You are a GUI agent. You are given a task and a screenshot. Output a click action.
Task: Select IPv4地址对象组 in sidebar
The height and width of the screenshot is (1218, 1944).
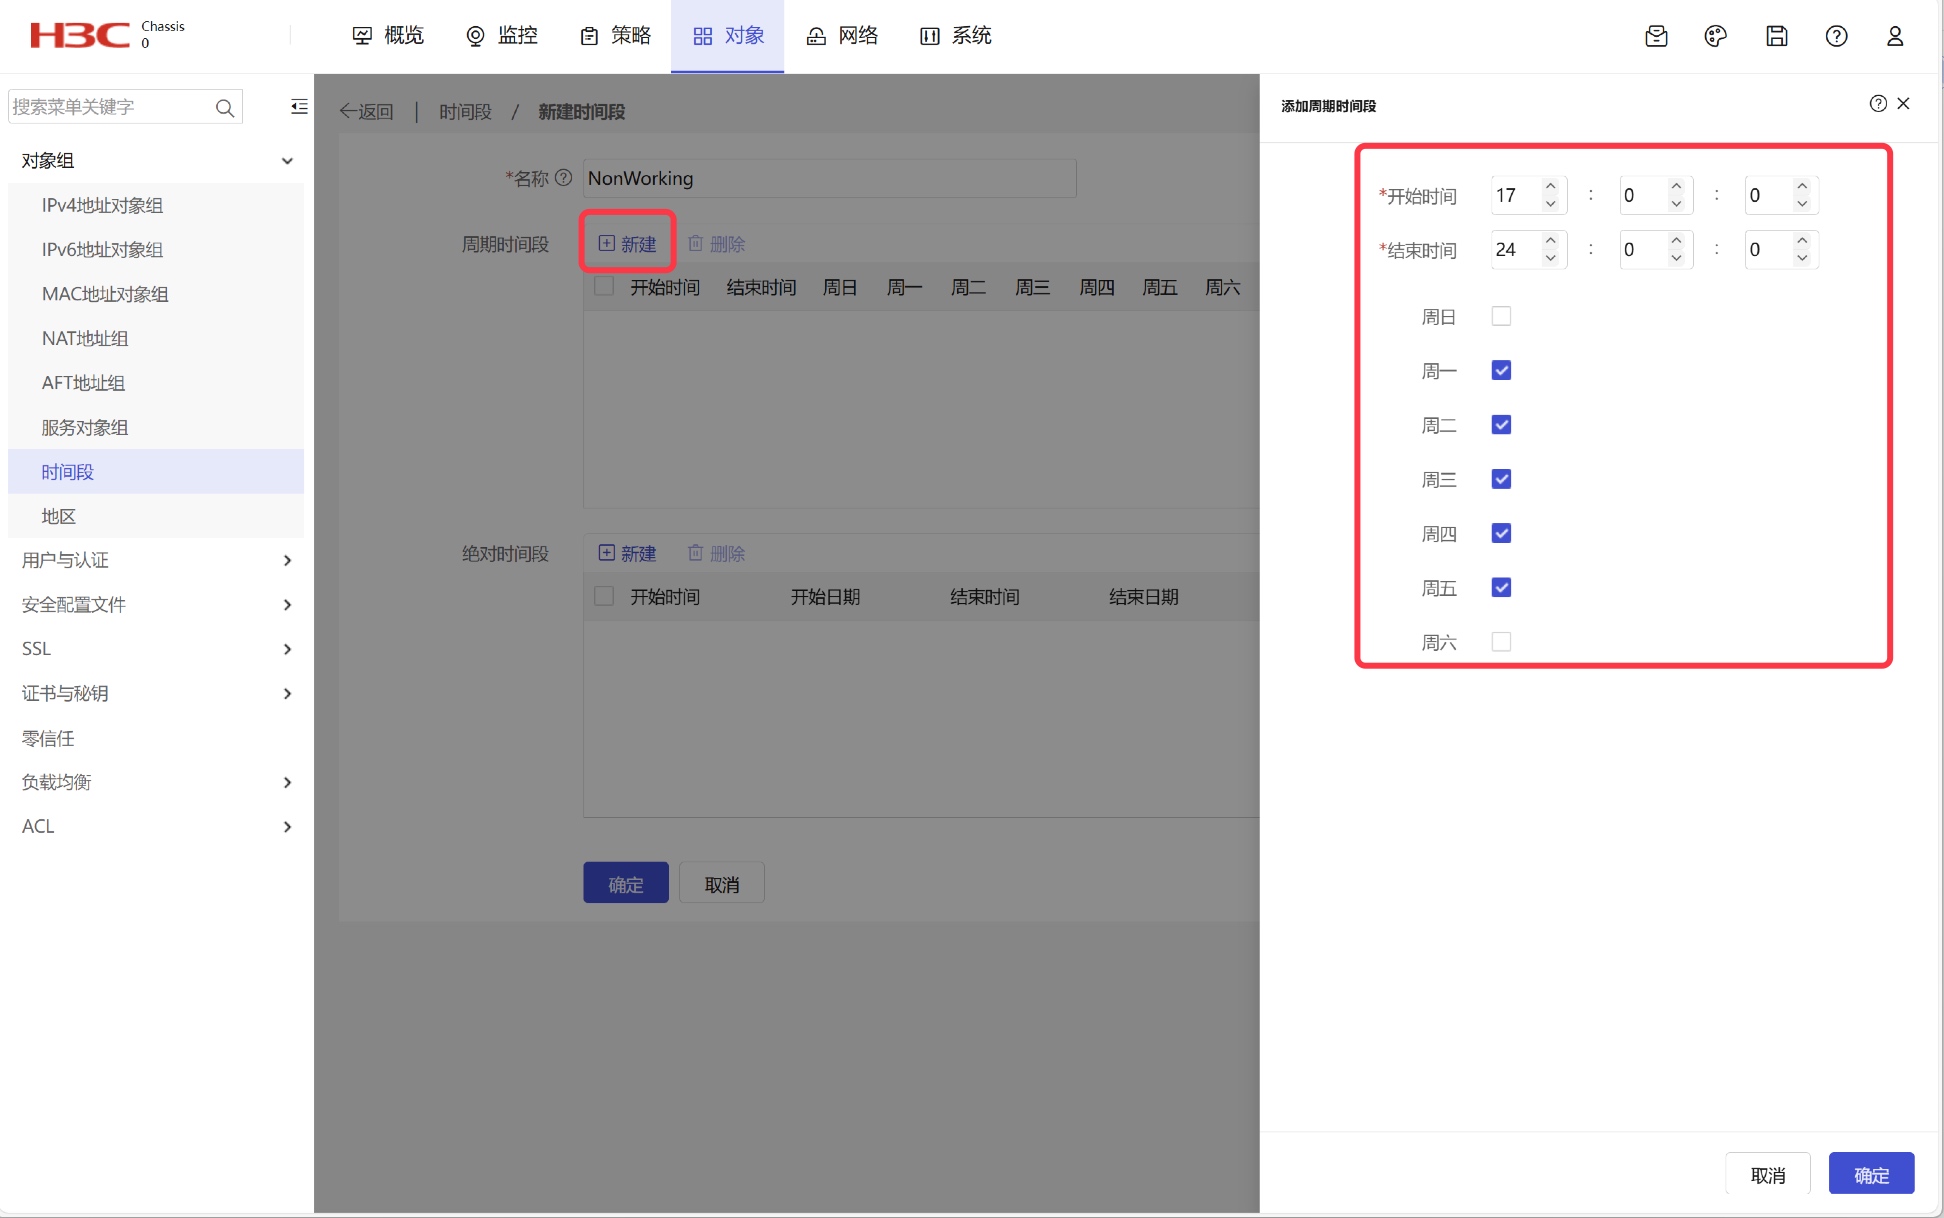pyautogui.click(x=156, y=205)
